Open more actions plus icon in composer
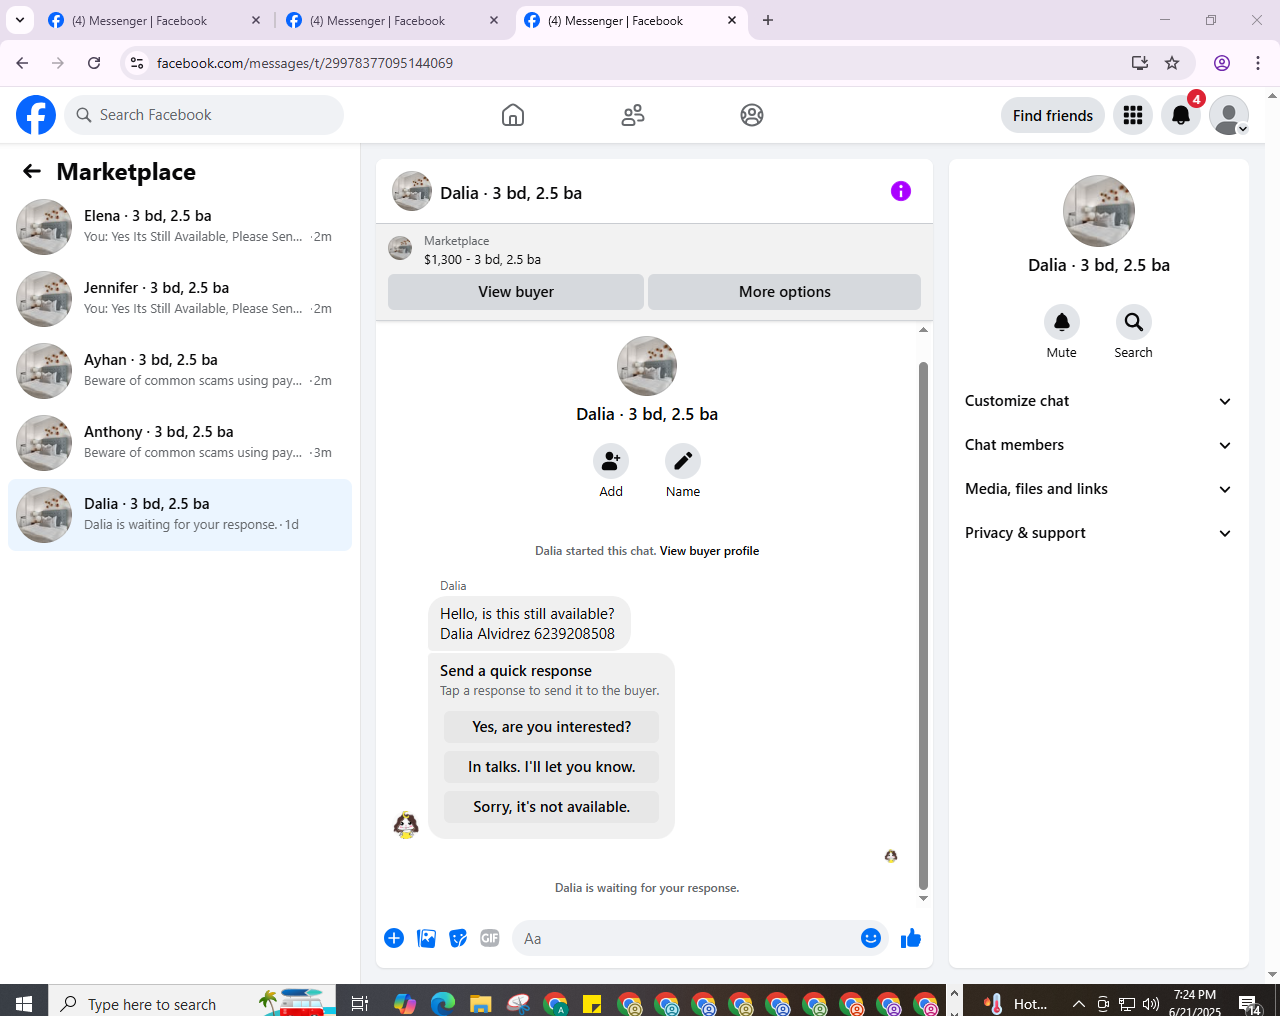Image resolution: width=1280 pixels, height=1016 pixels. coord(394,938)
